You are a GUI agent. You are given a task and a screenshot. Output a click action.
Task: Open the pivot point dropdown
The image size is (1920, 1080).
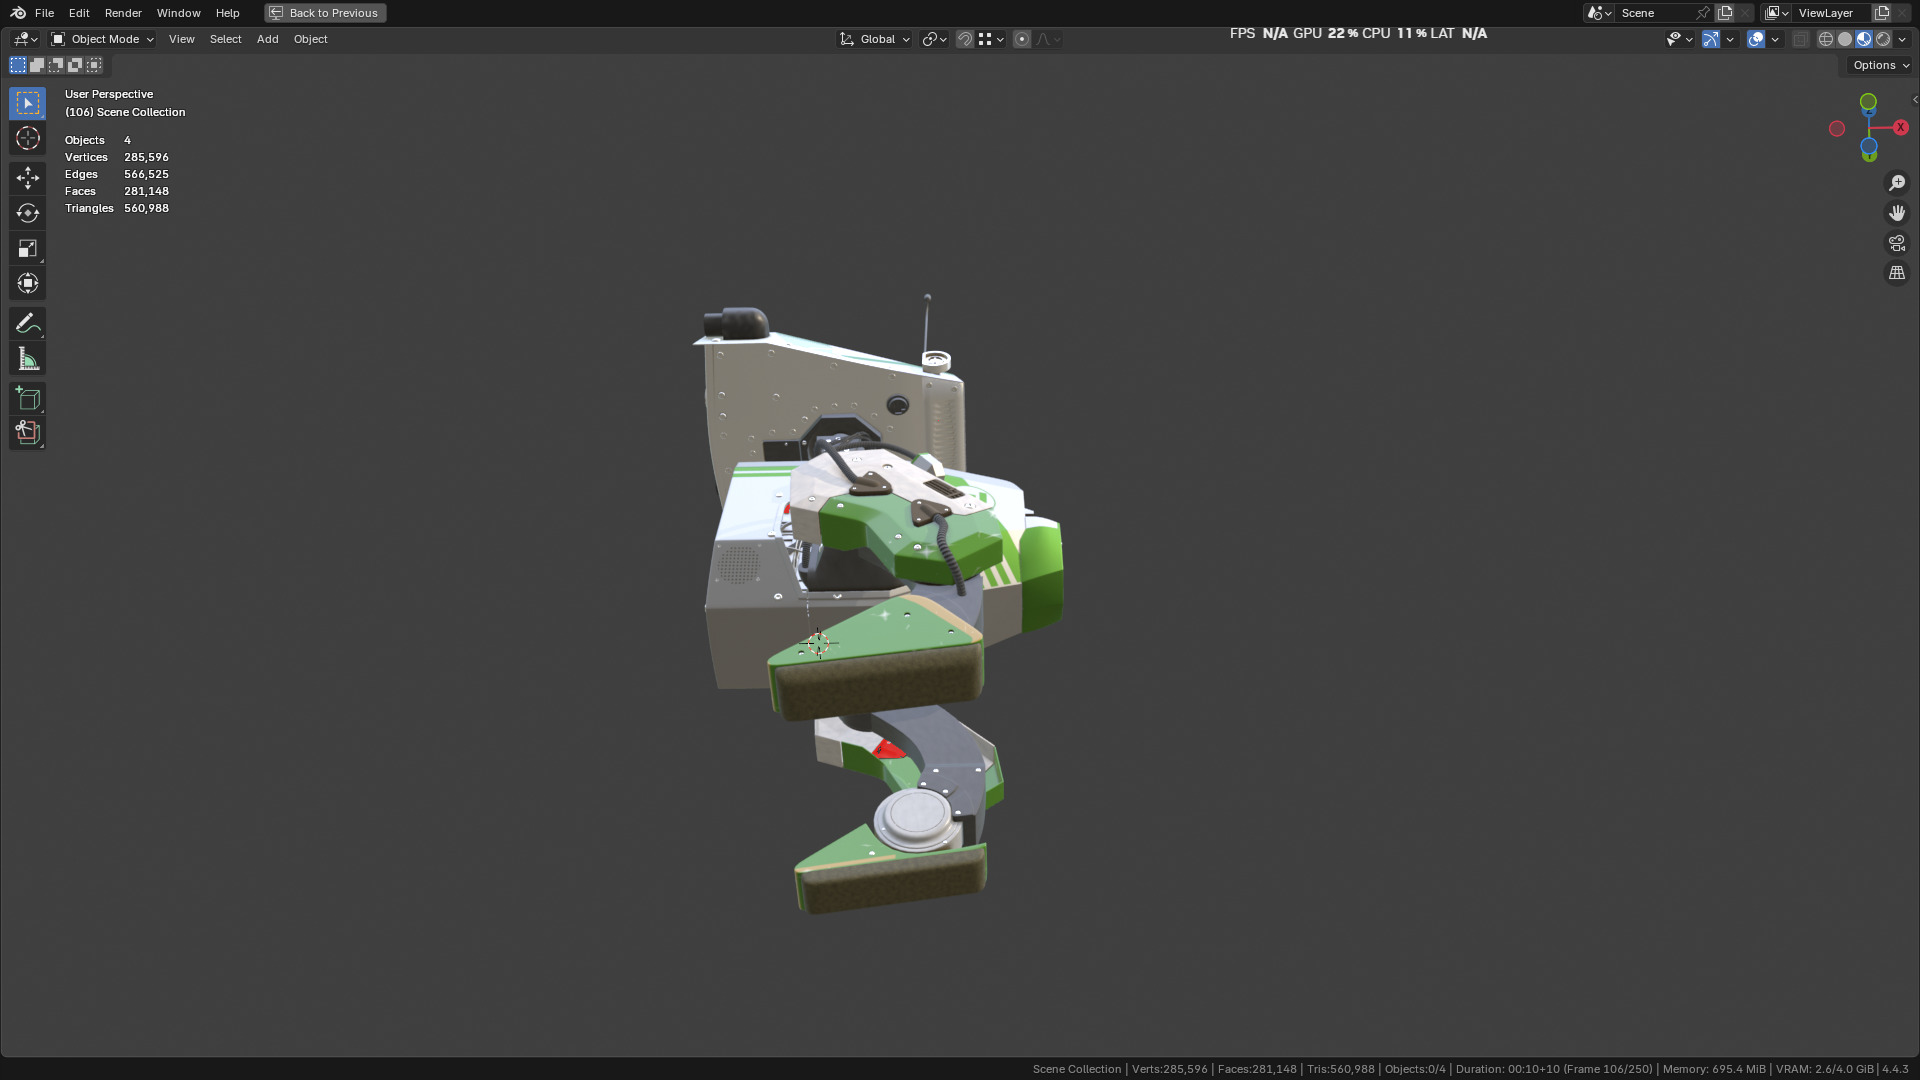[x=934, y=39]
